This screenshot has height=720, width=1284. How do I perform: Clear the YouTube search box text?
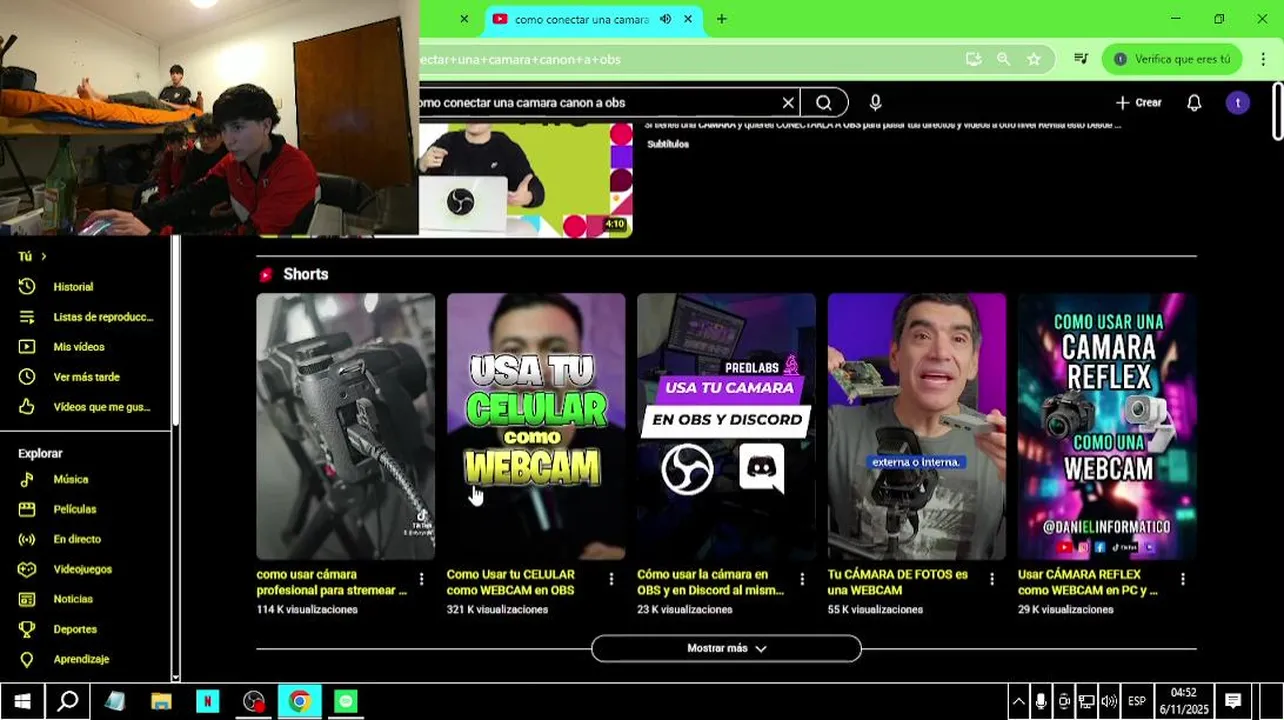[x=788, y=103]
